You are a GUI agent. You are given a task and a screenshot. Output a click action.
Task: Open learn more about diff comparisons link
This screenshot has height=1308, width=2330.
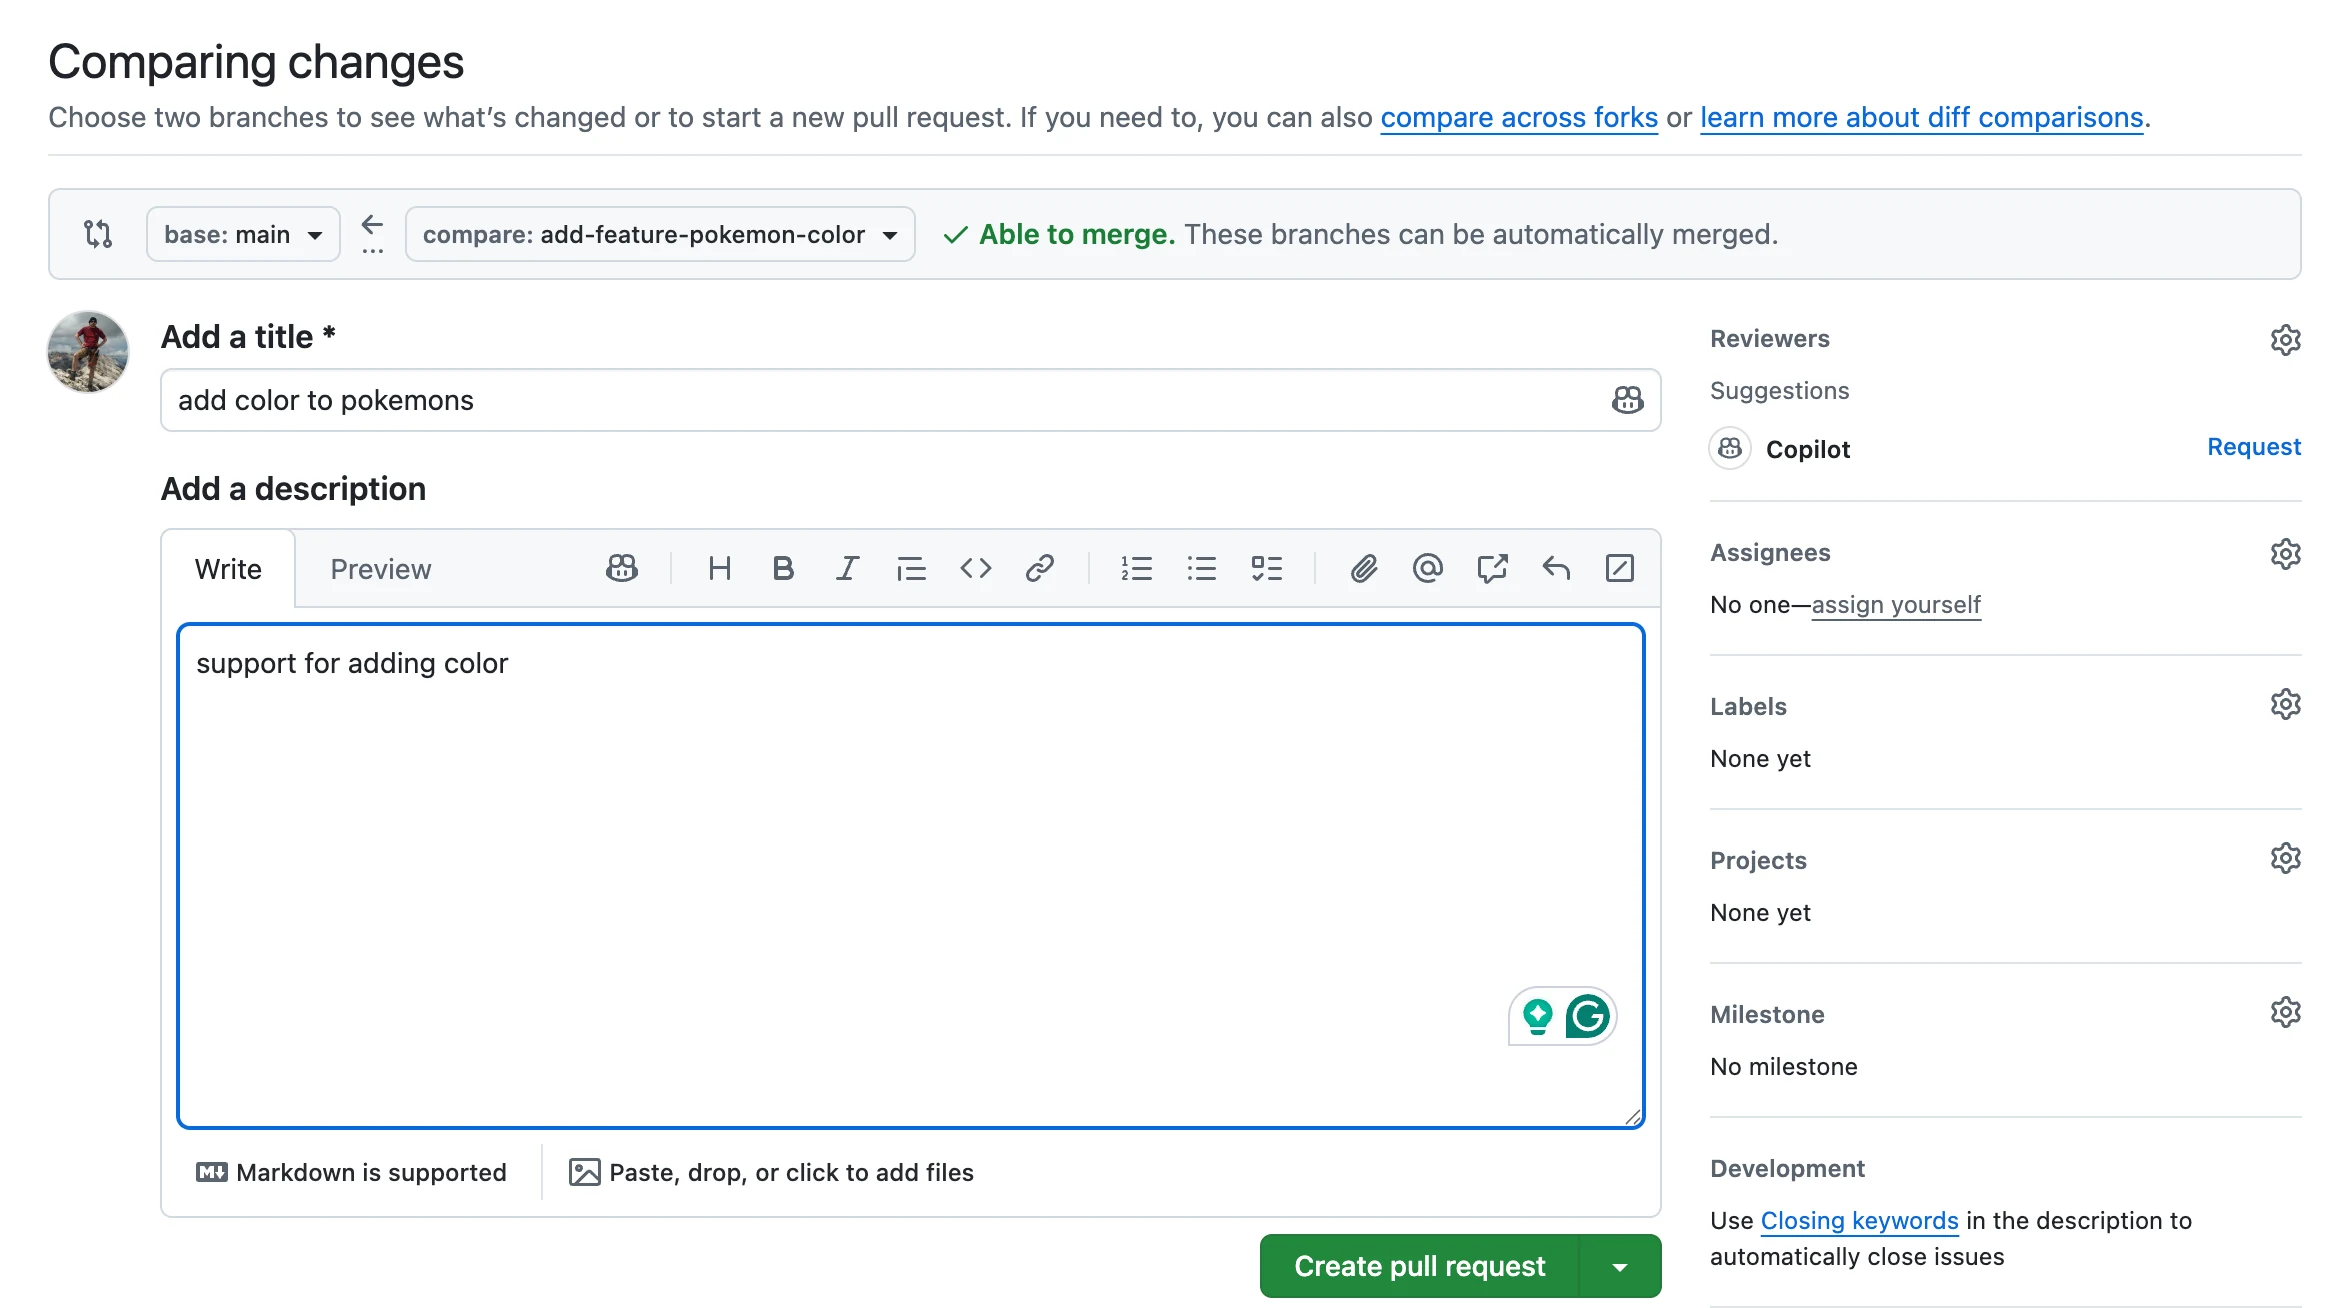pyautogui.click(x=1922, y=118)
